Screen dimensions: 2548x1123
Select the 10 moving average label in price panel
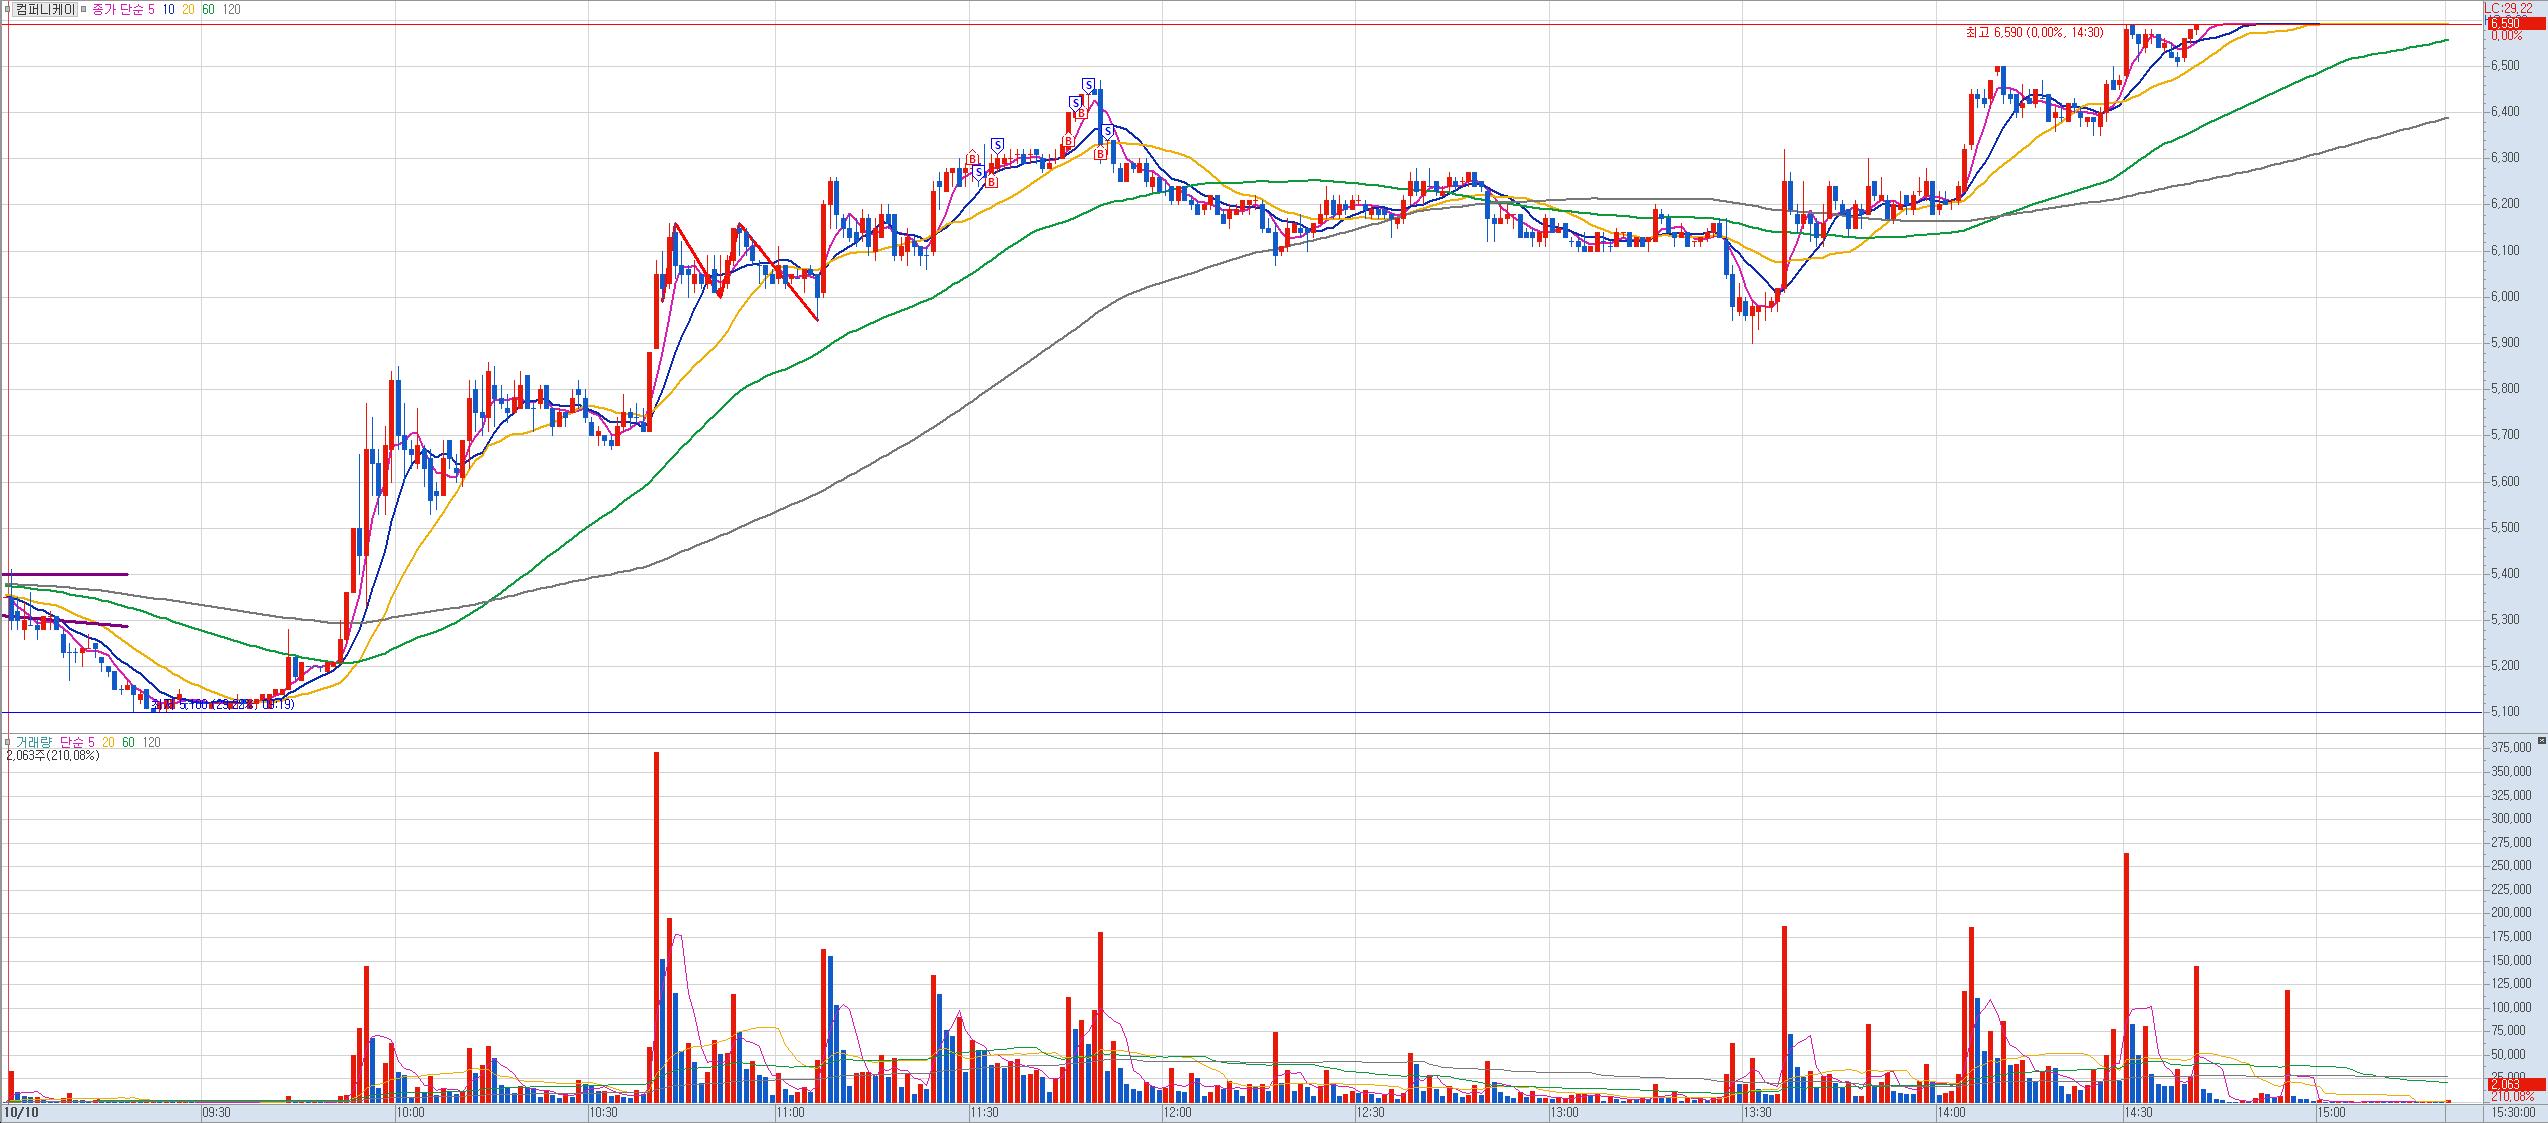[168, 9]
